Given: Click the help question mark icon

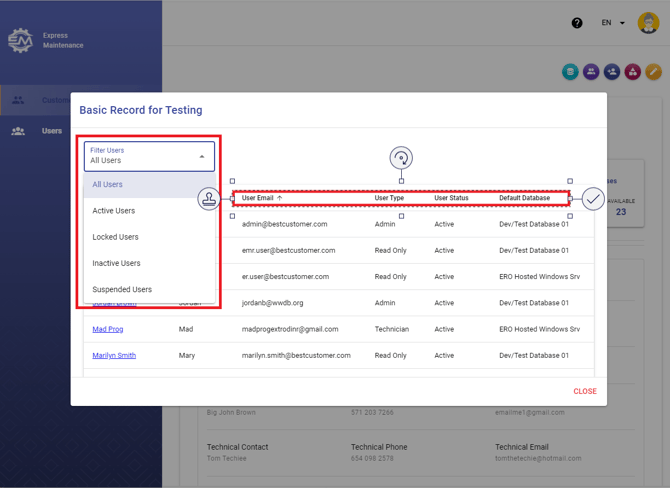Looking at the screenshot, I should point(577,23).
